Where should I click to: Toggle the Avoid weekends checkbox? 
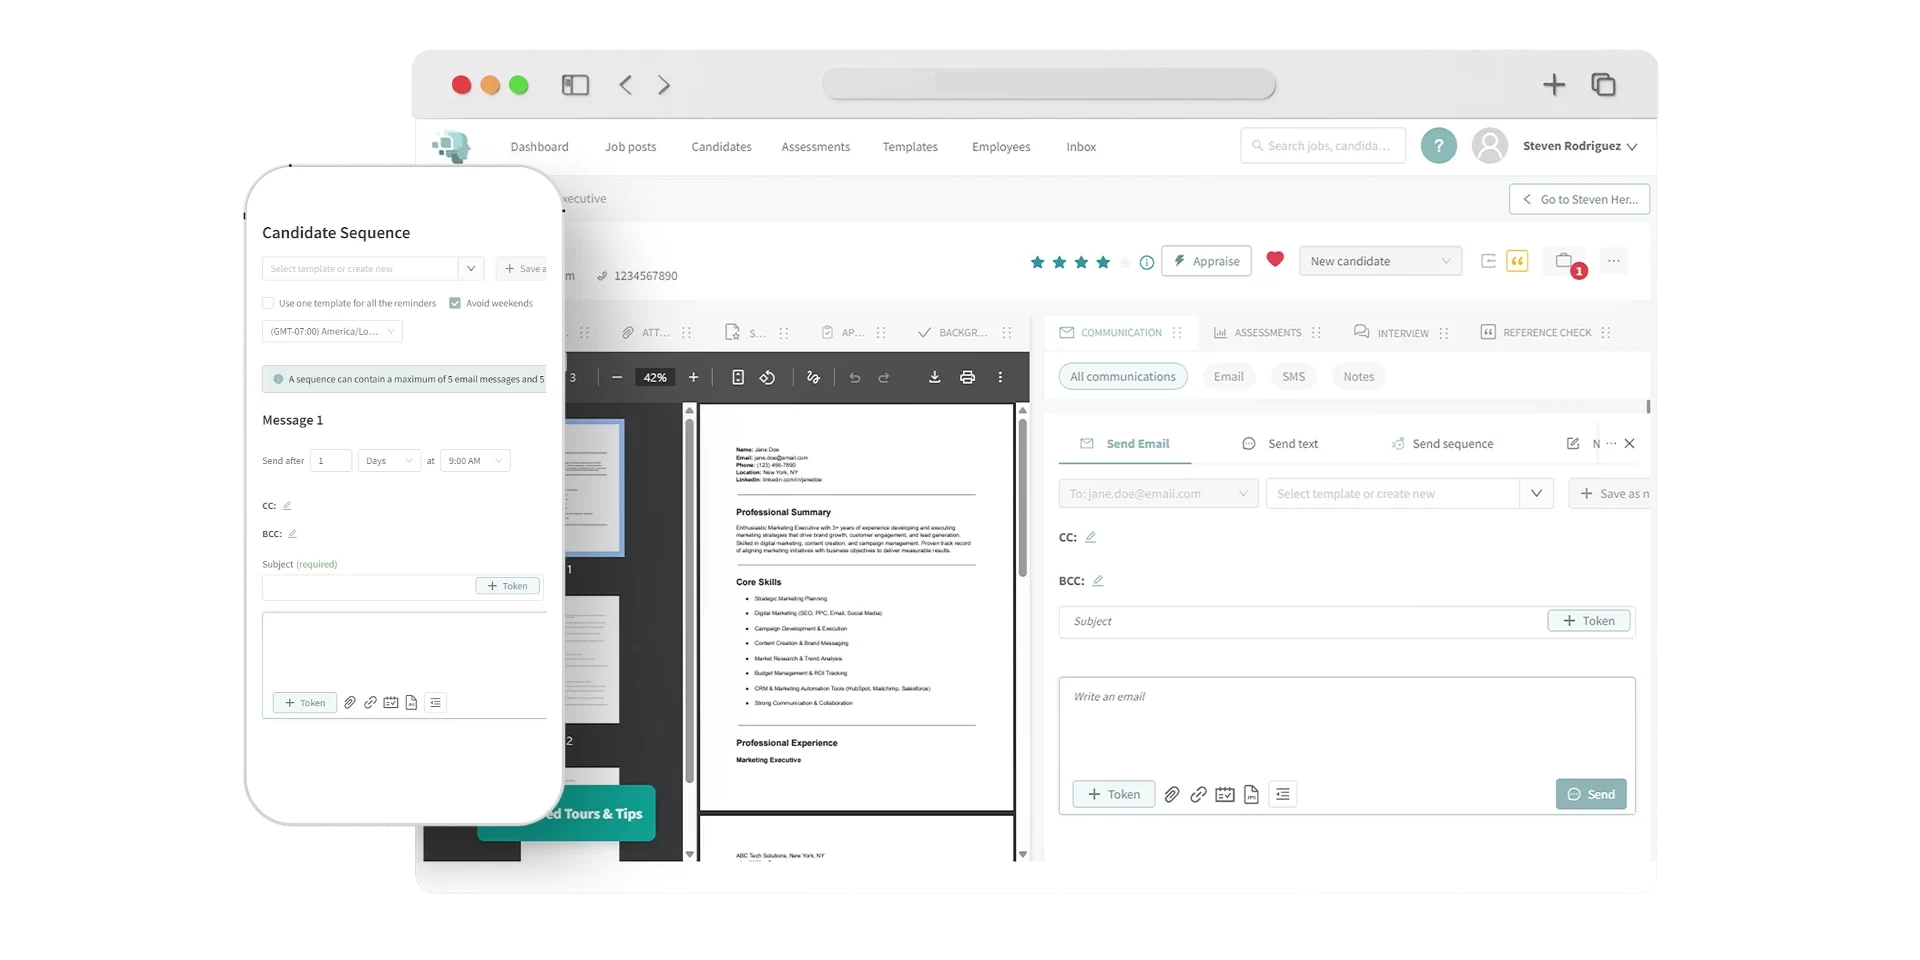455,303
